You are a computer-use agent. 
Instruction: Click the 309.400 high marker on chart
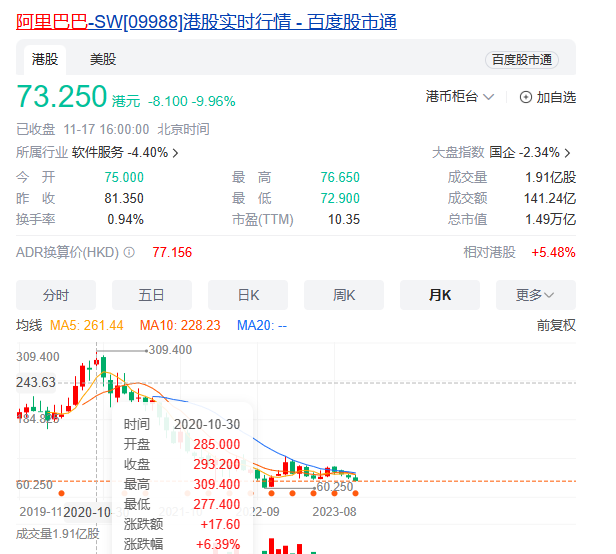click(170, 350)
